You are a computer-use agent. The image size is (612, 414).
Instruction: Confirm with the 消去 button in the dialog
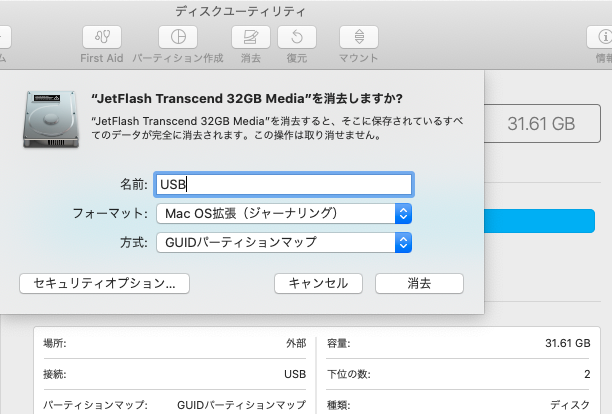click(x=419, y=283)
